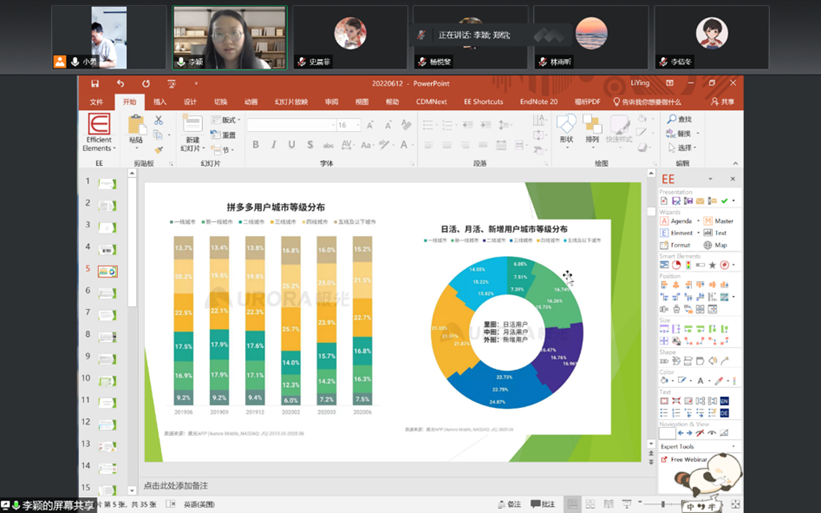Toggle Underline formatting in font group
Viewport: 821px width, 513px height.
coord(292,145)
